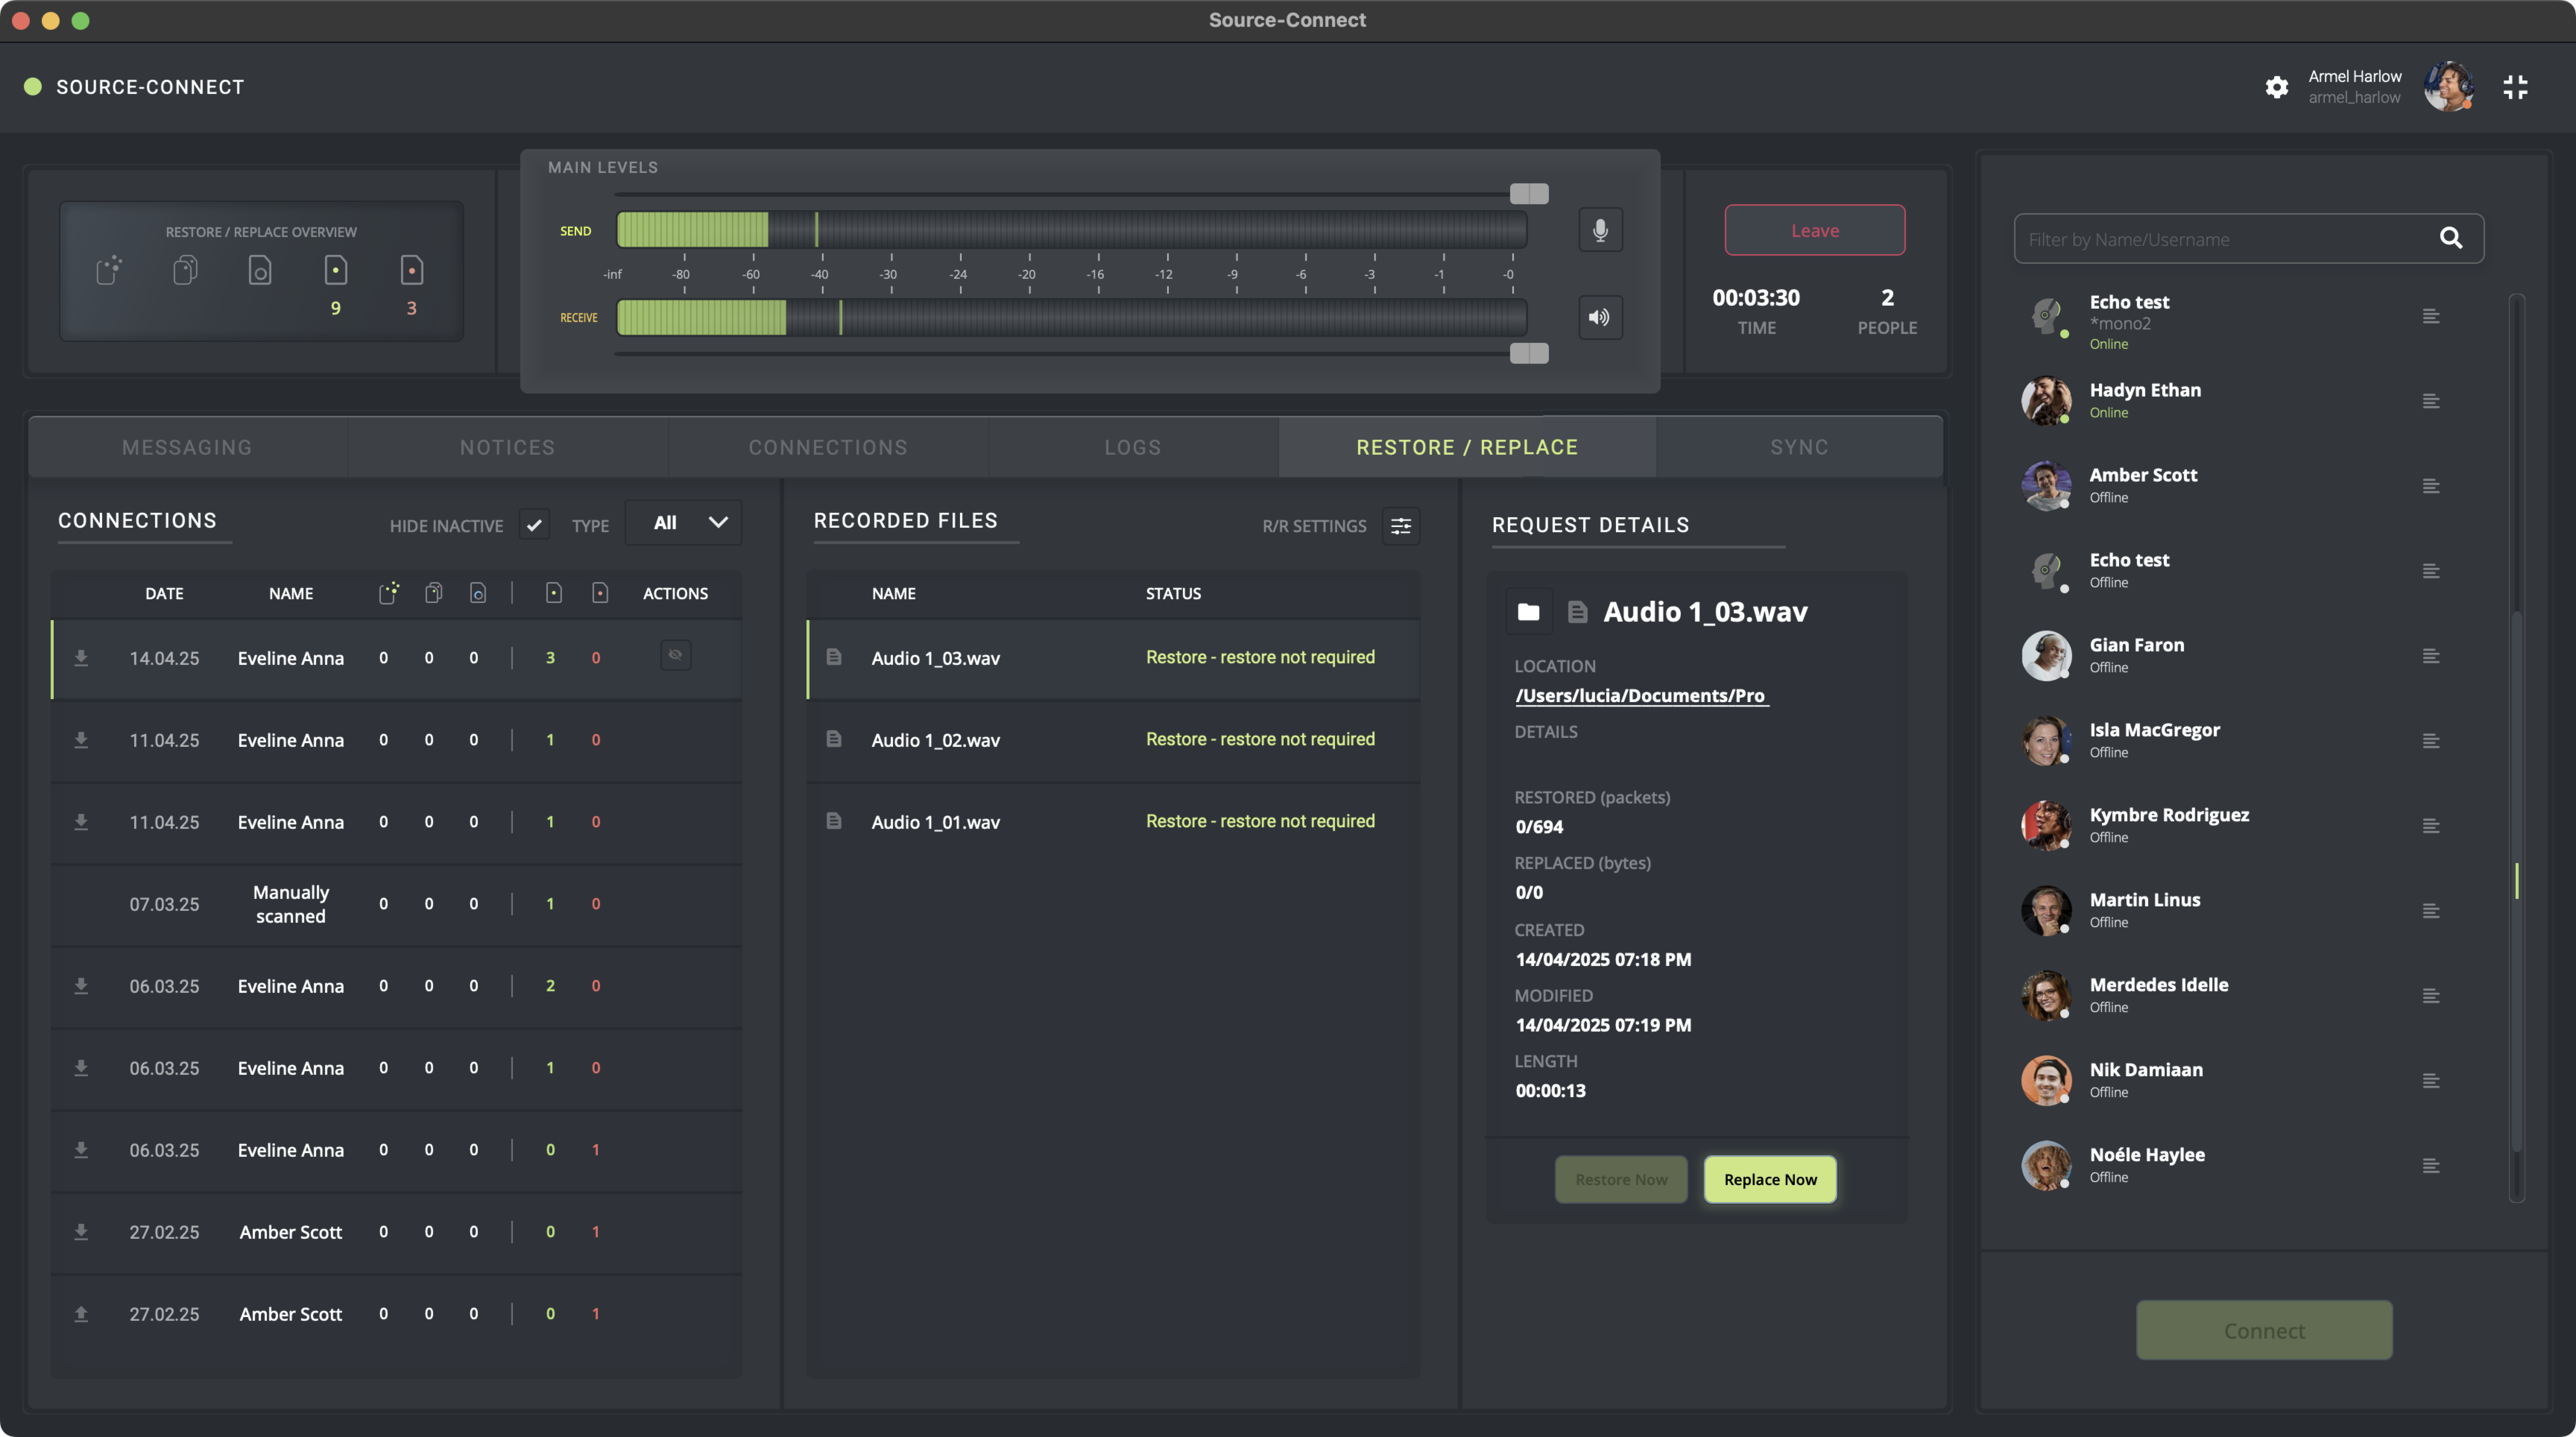2576x1437 pixels.
Task: Open Hadyn Ethan contact menu icon
Action: tap(2431, 401)
